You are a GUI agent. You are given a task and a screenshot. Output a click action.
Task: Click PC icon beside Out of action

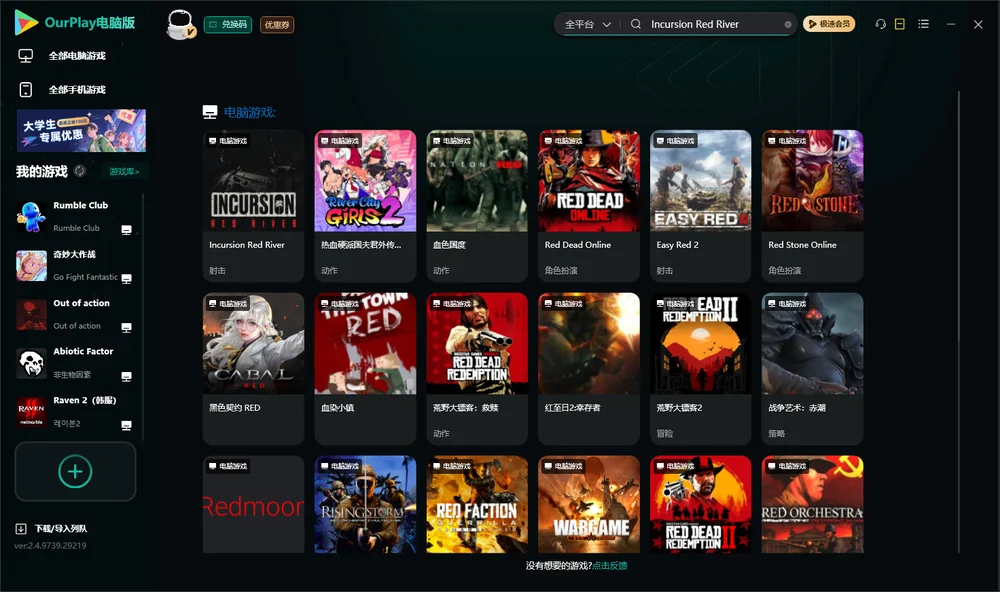coord(126,327)
